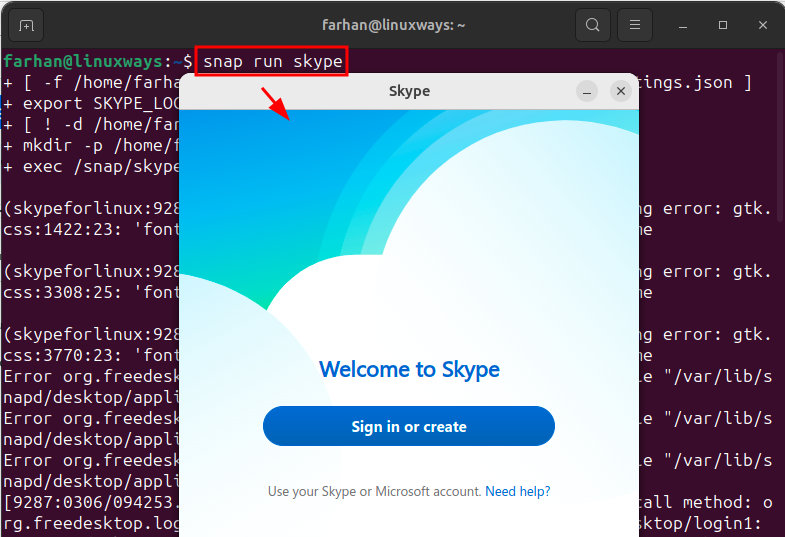
Task: Click the Welcome to Skype heading
Action: pyautogui.click(x=409, y=370)
